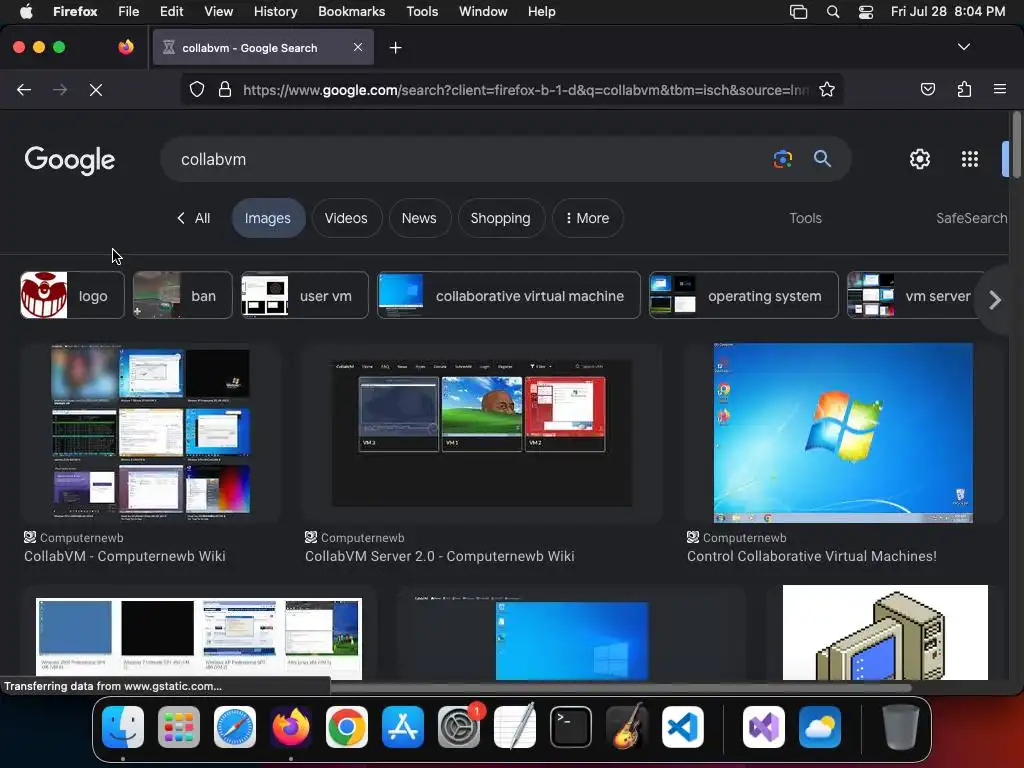Open a new tab with plus button
This screenshot has height=768, width=1024.
[x=395, y=48]
